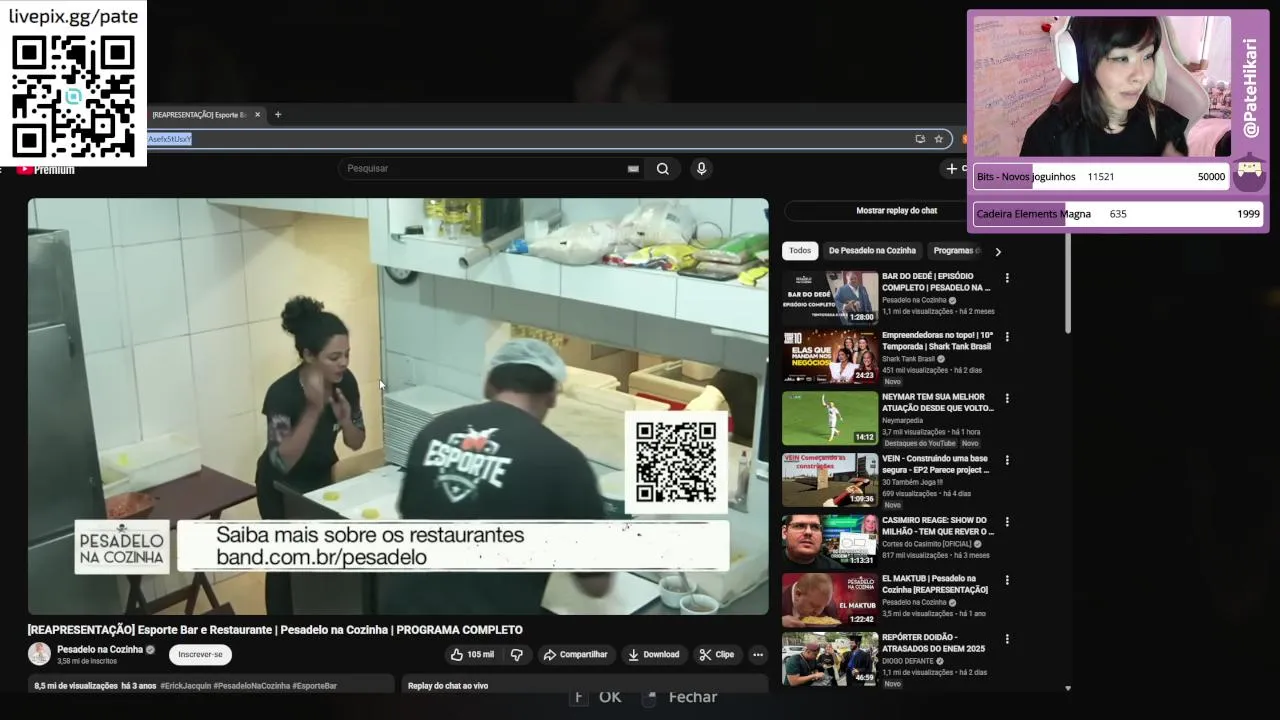Click #ErickJacquin hashtag

[185, 686]
